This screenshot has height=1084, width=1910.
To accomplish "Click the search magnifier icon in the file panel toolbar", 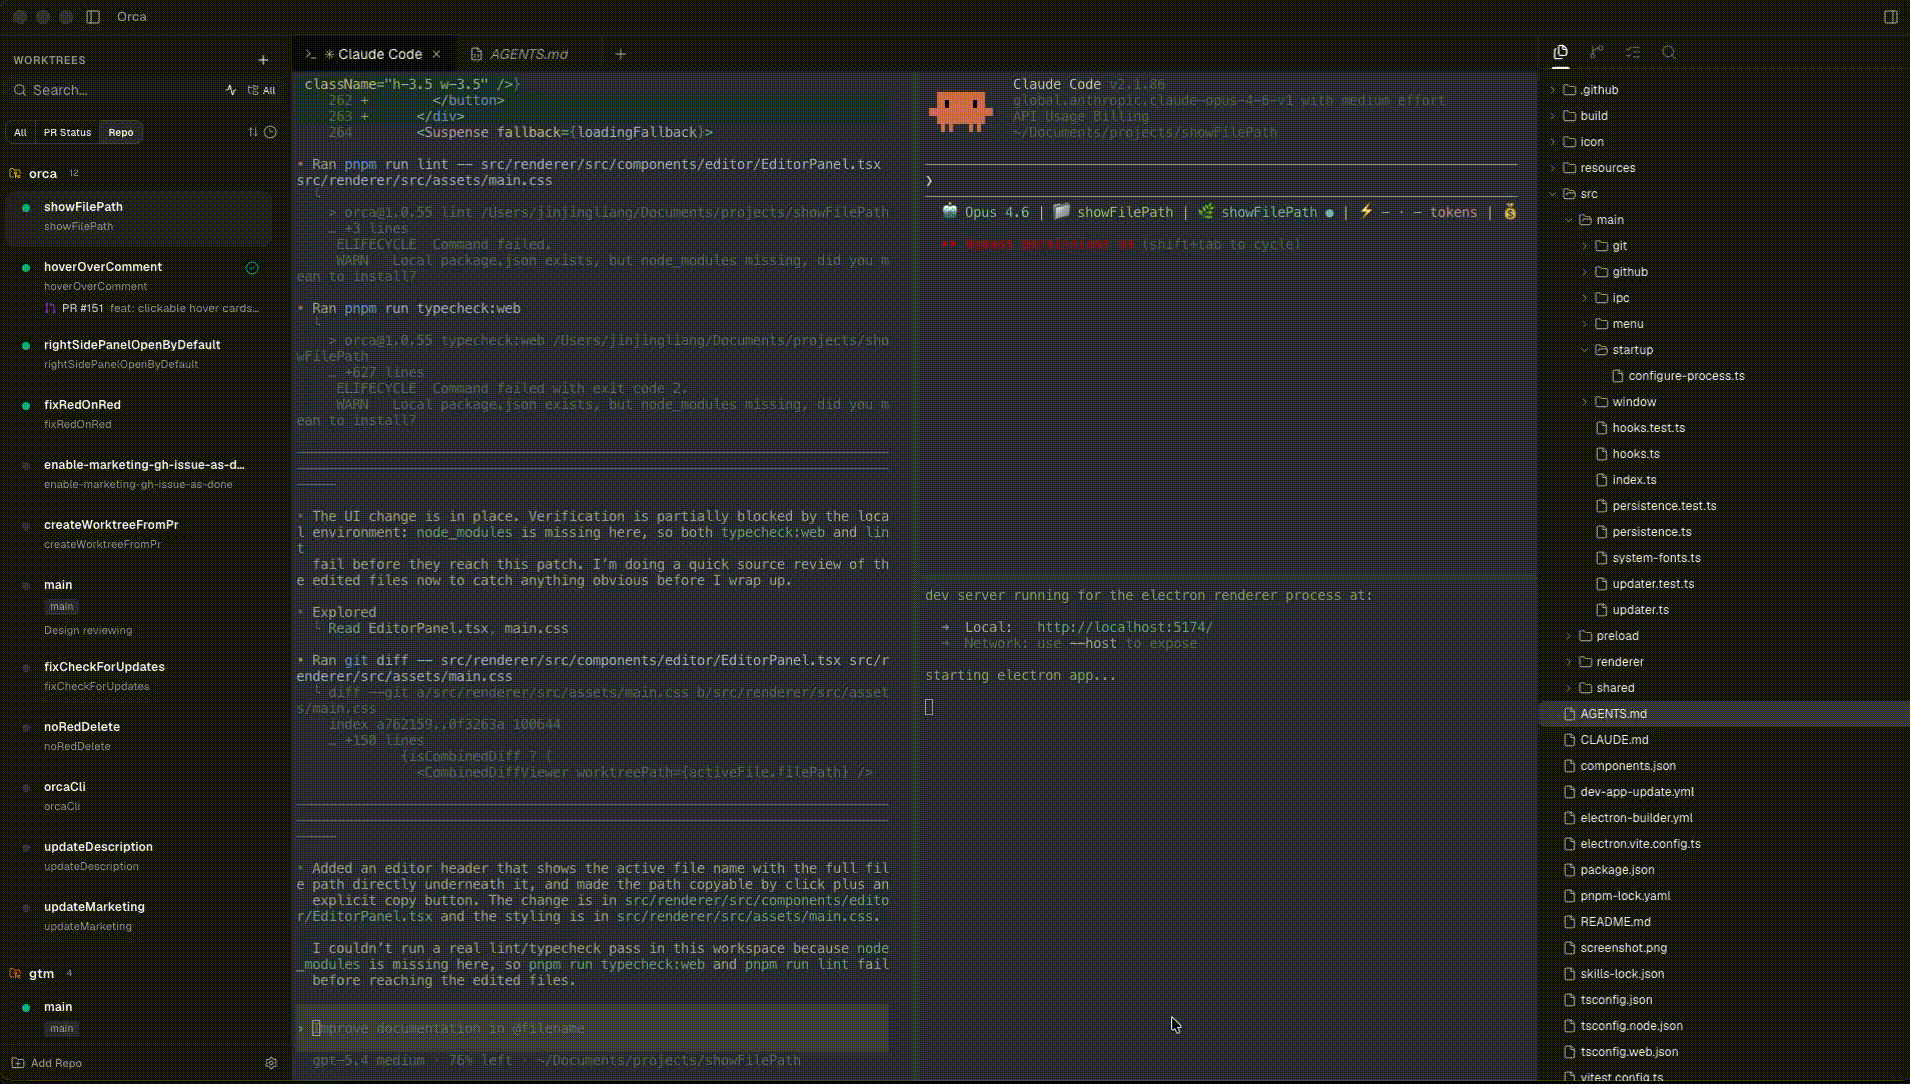I will click(x=1668, y=52).
